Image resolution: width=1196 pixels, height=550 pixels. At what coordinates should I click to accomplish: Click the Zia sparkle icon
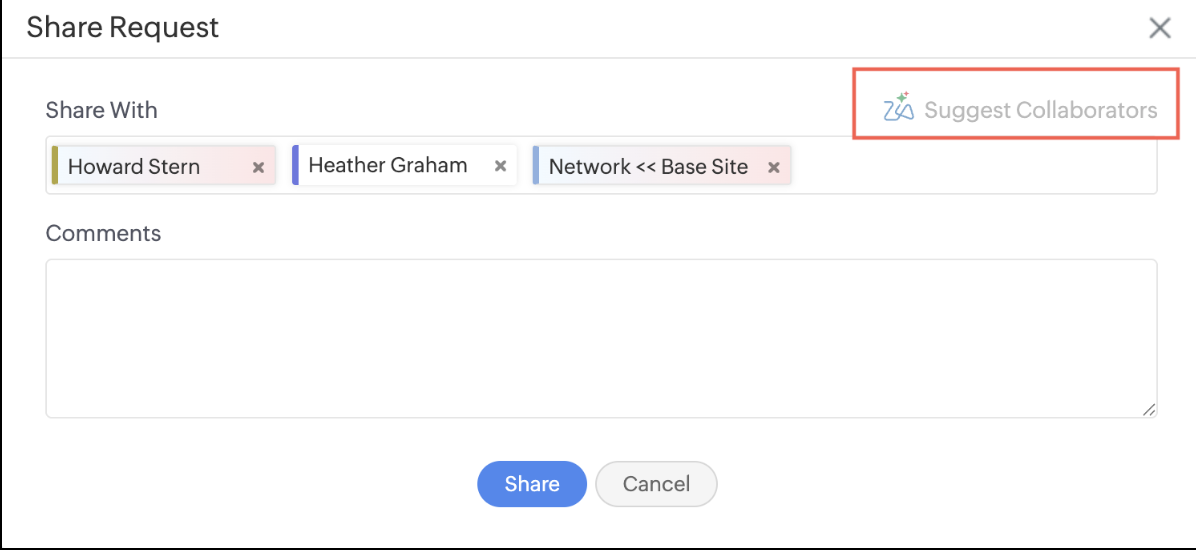click(898, 107)
